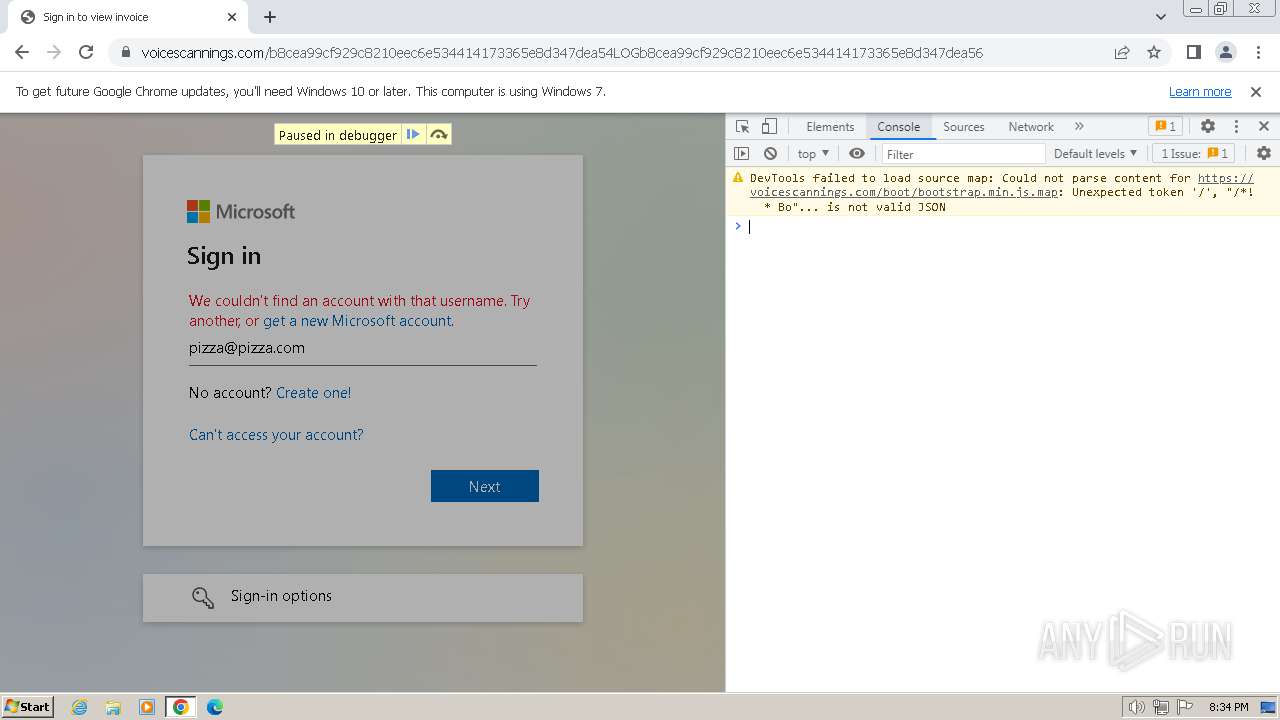
Task: Show more DevTools tabs chevron
Action: click(1079, 127)
